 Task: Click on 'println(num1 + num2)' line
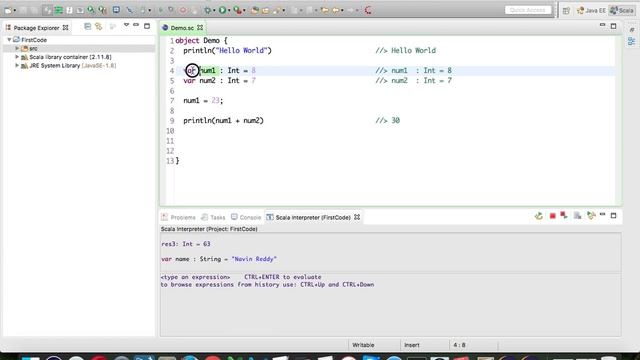tap(223, 120)
